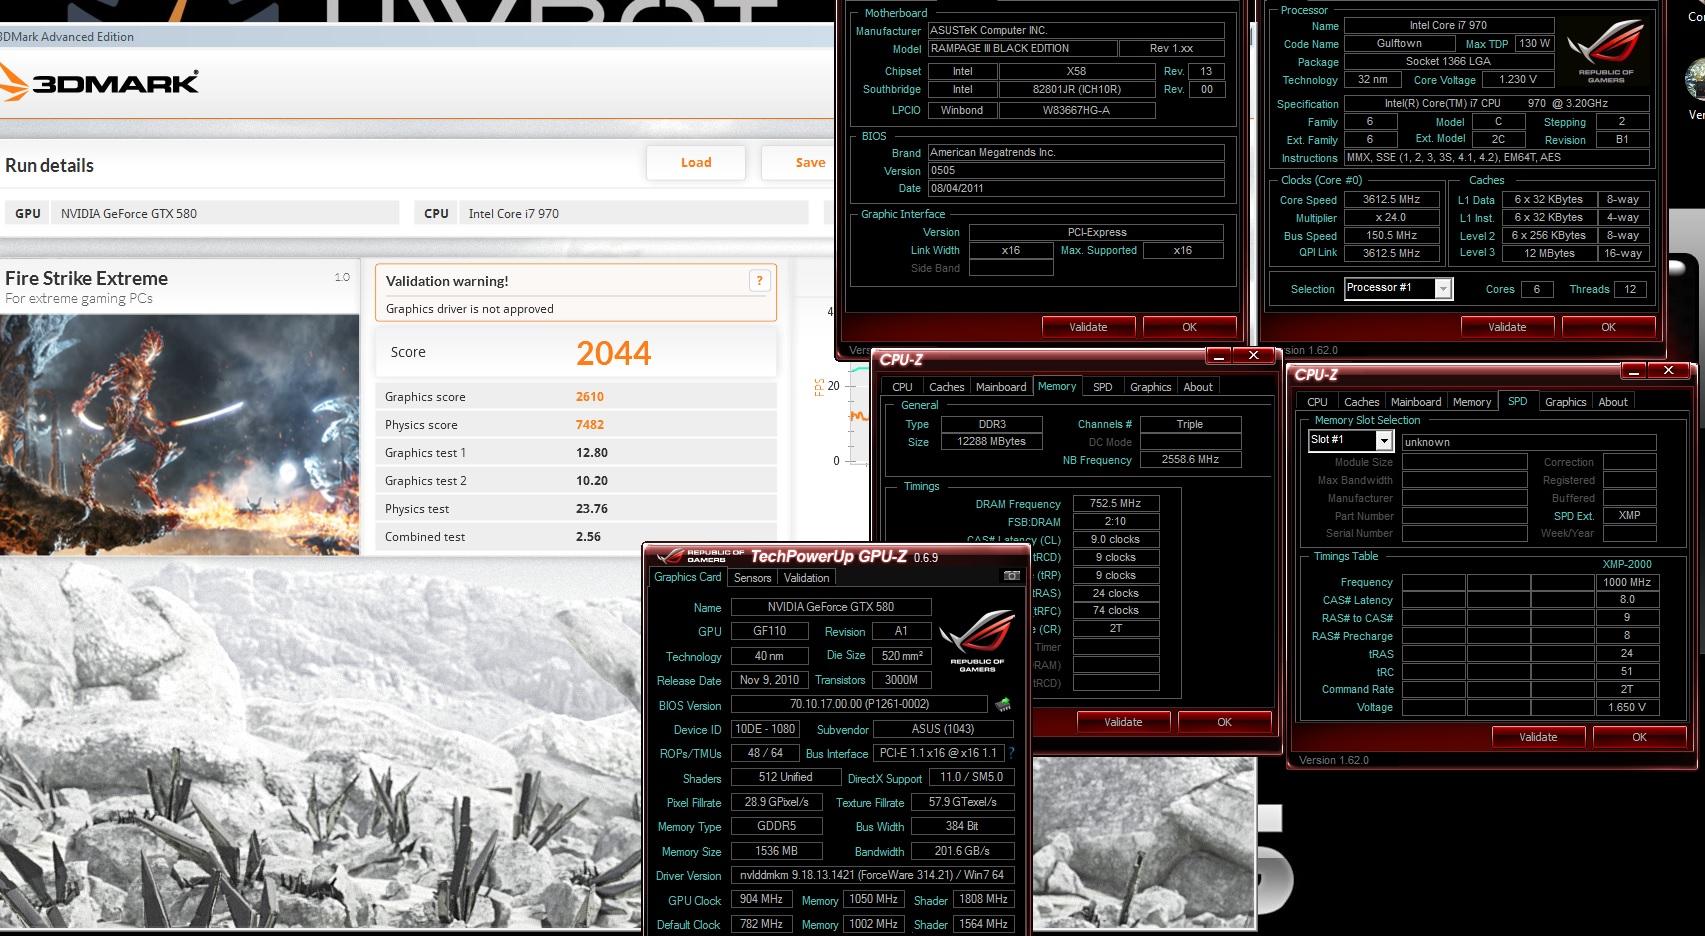1705x936 pixels.
Task: Click the 3DMark CPU field Intel Core i7 970
Action: click(x=634, y=213)
